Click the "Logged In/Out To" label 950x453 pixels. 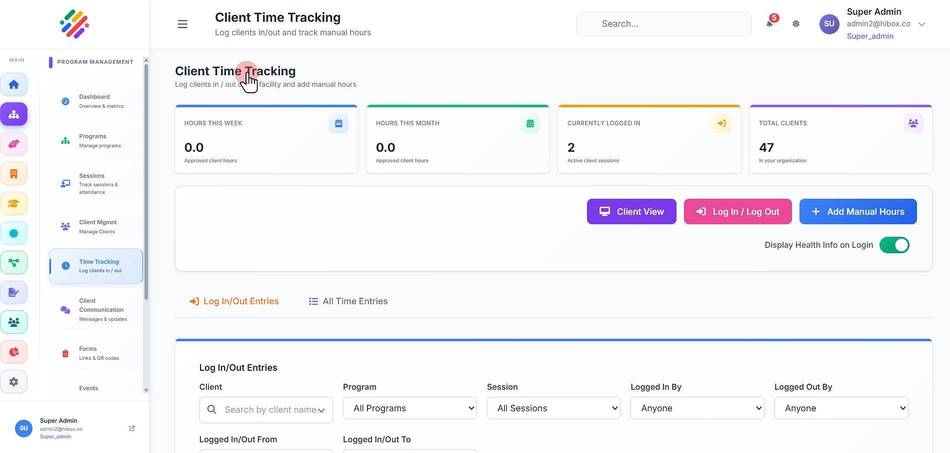pos(377,439)
